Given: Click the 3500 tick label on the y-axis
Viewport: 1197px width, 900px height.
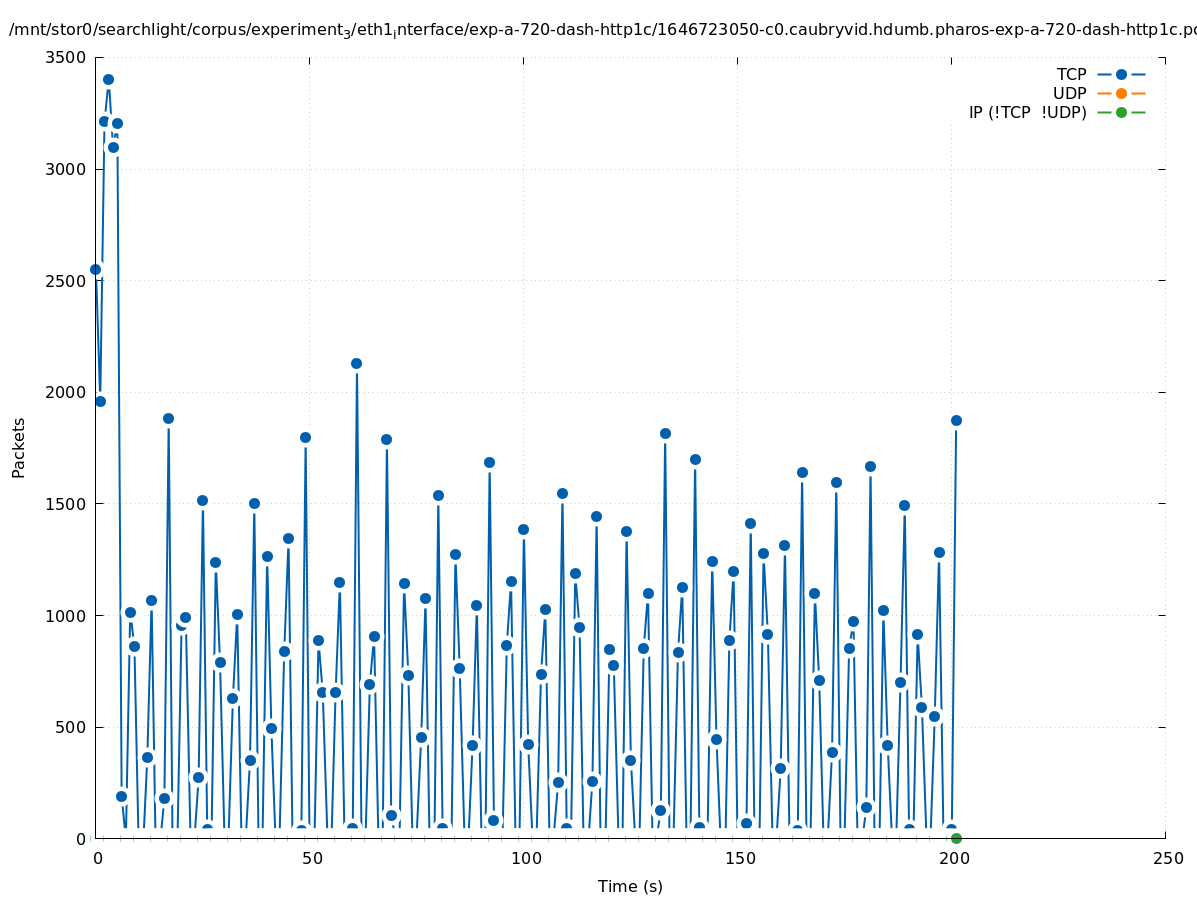Looking at the screenshot, I should pos(66,57).
